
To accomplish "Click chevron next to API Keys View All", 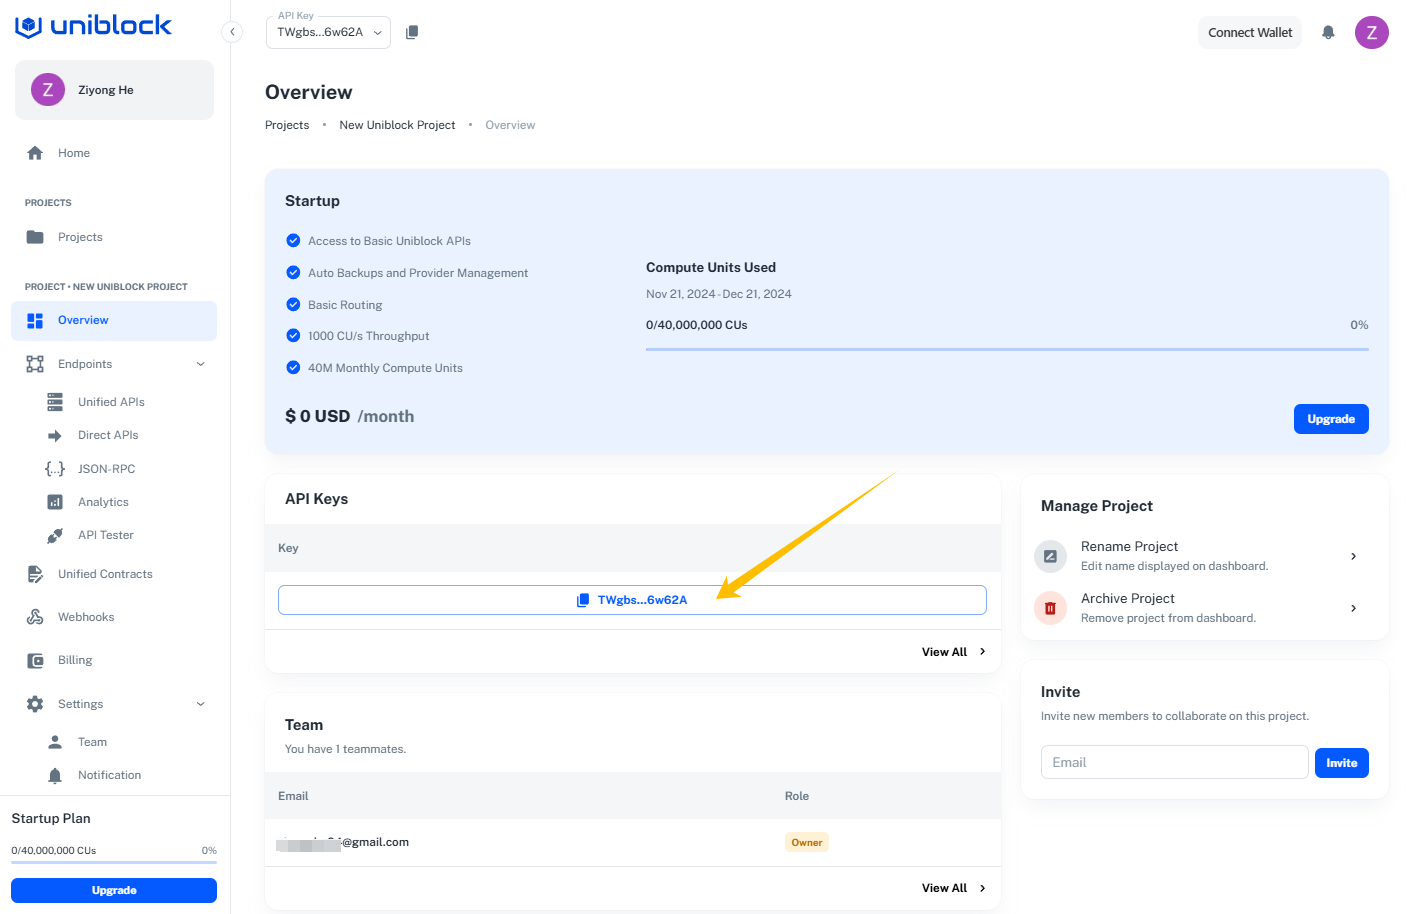I will [983, 652].
